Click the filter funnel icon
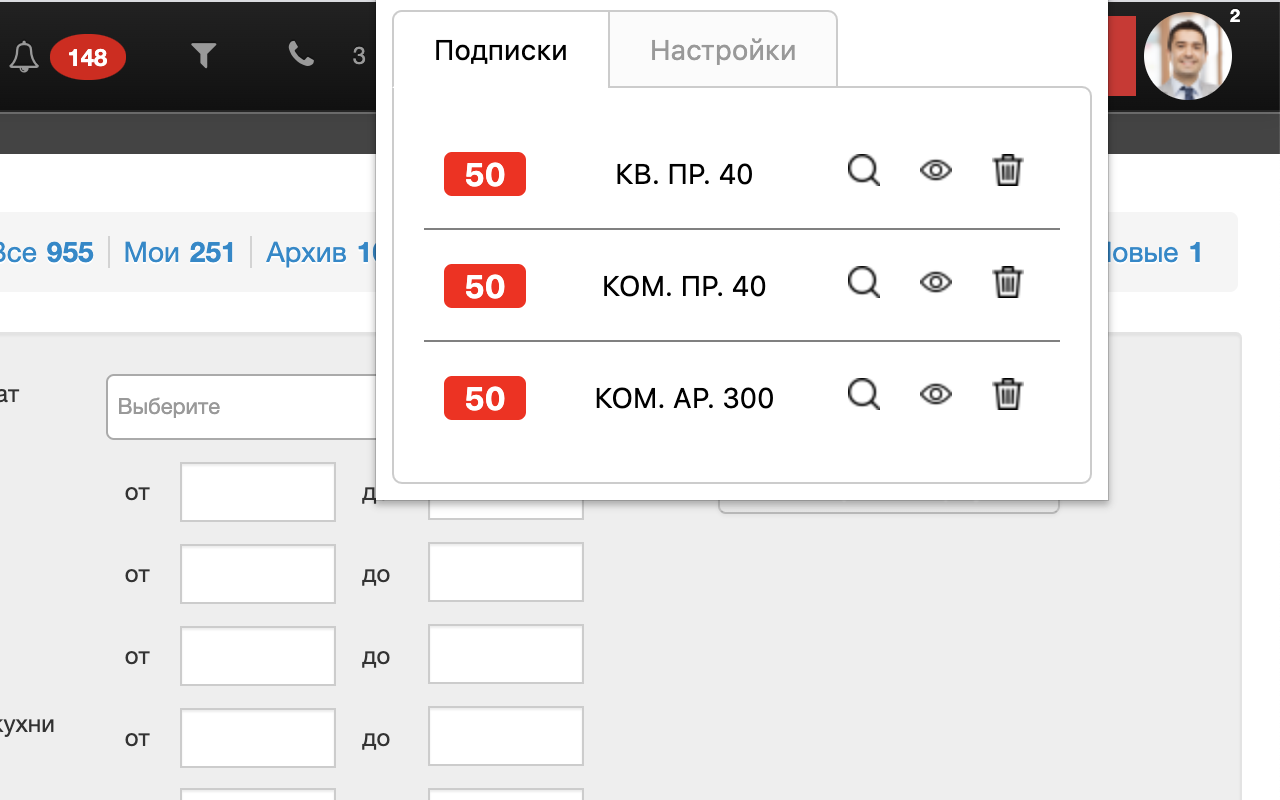Screen dimensions: 1280x800 pos(204,56)
